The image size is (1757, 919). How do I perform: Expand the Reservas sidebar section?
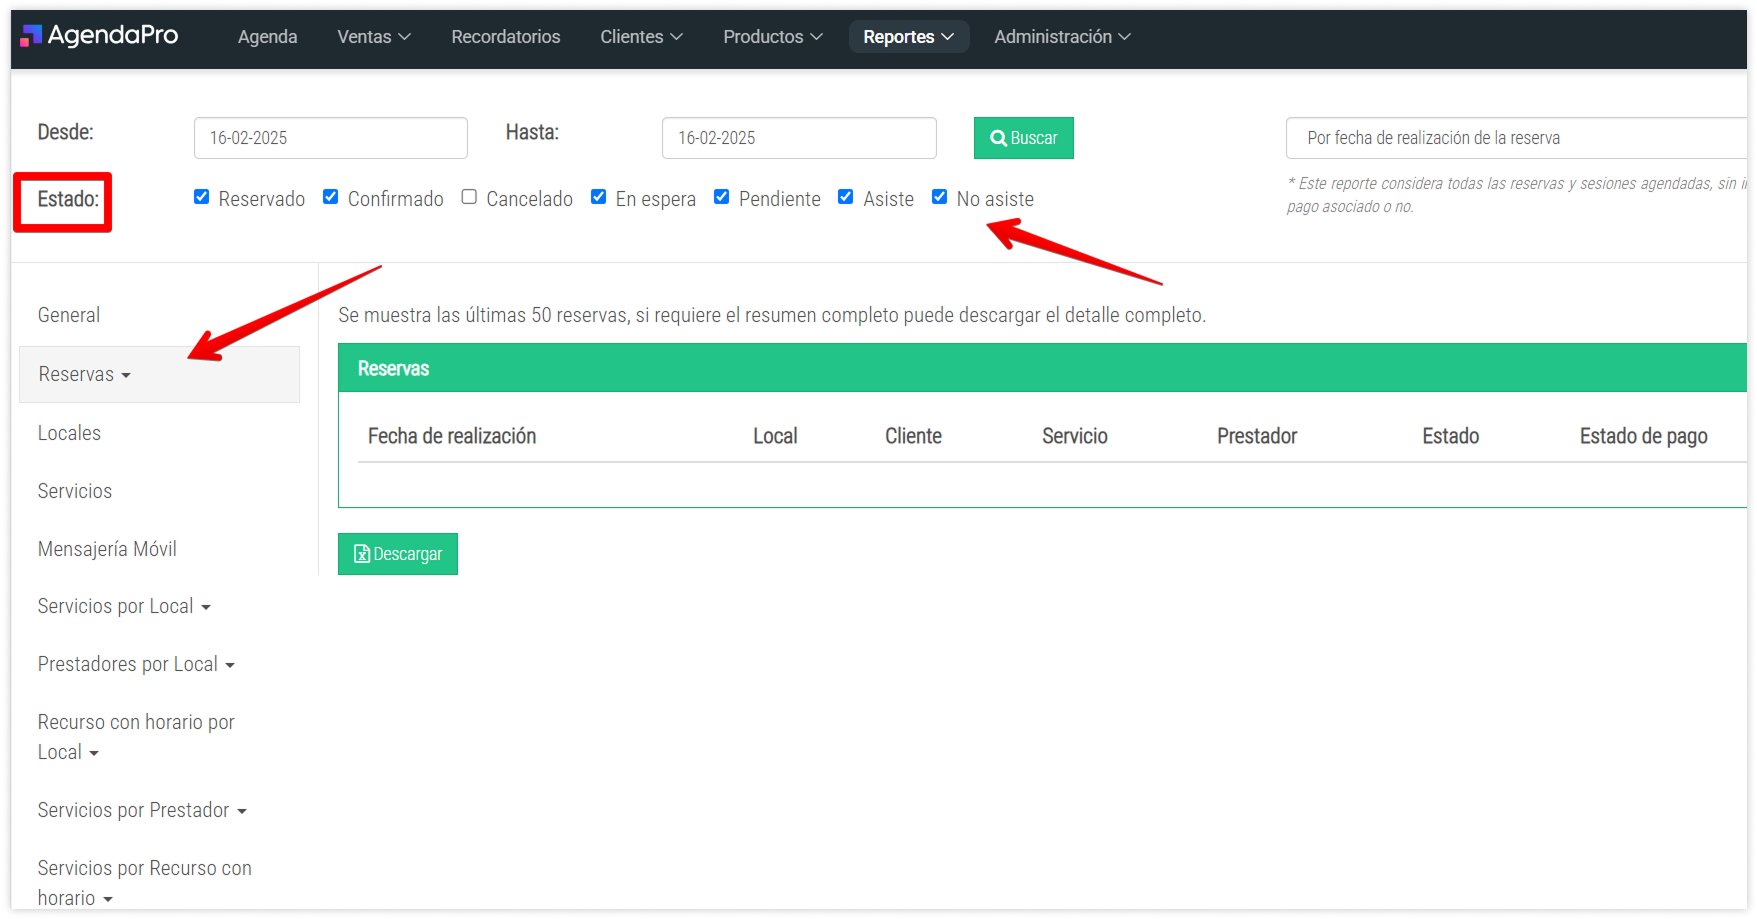[x=159, y=374]
